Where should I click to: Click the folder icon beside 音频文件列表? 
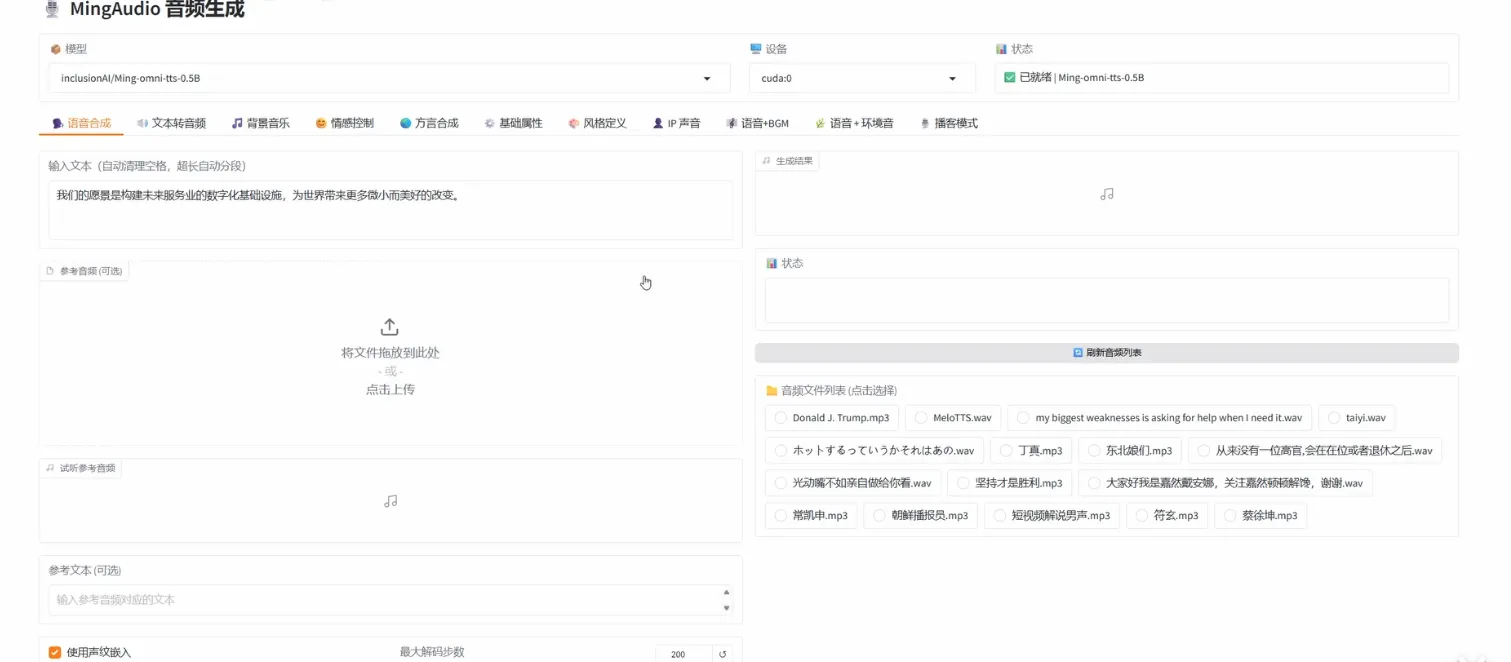(772, 390)
